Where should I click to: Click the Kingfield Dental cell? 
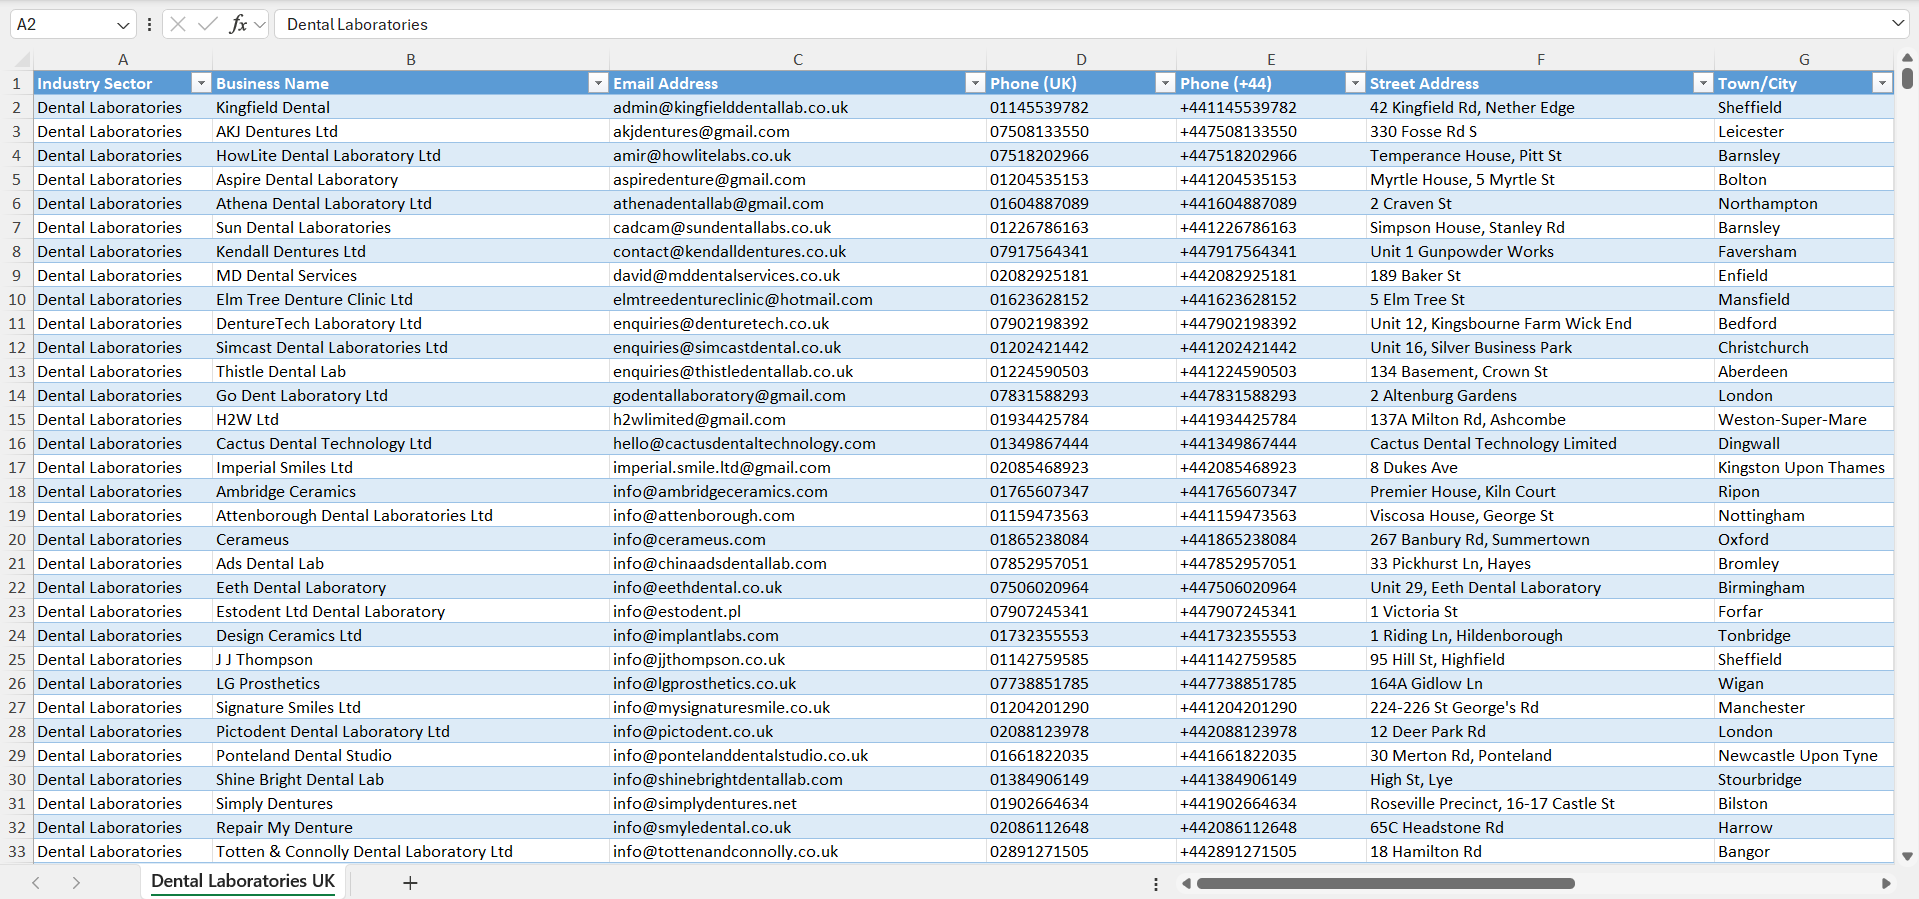click(x=411, y=107)
